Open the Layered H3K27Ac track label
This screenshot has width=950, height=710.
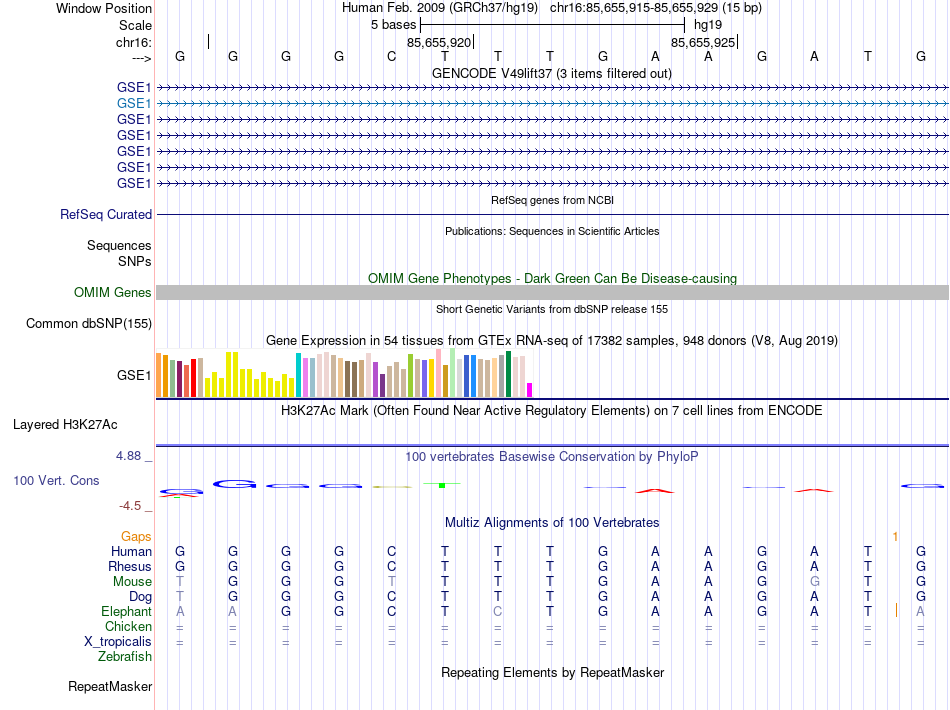65,425
